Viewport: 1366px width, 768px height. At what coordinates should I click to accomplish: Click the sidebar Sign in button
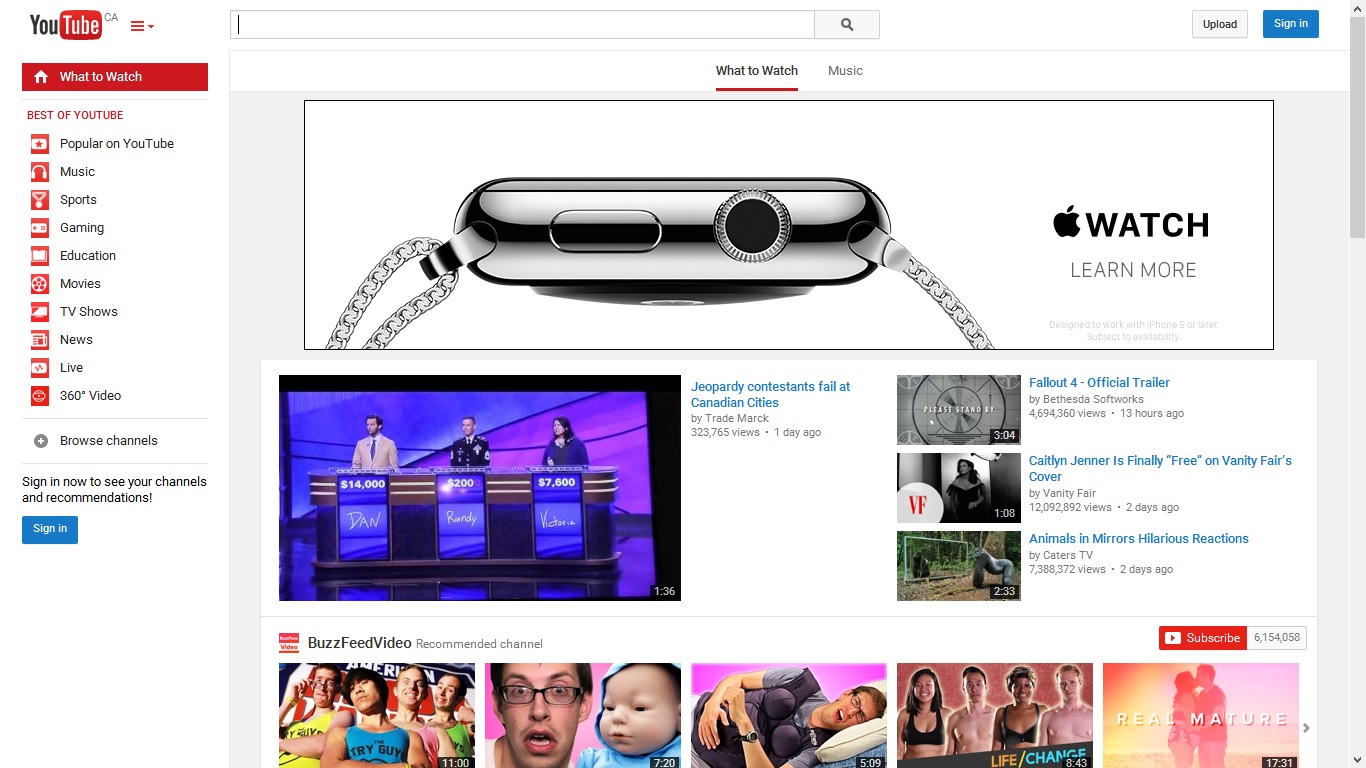click(50, 529)
